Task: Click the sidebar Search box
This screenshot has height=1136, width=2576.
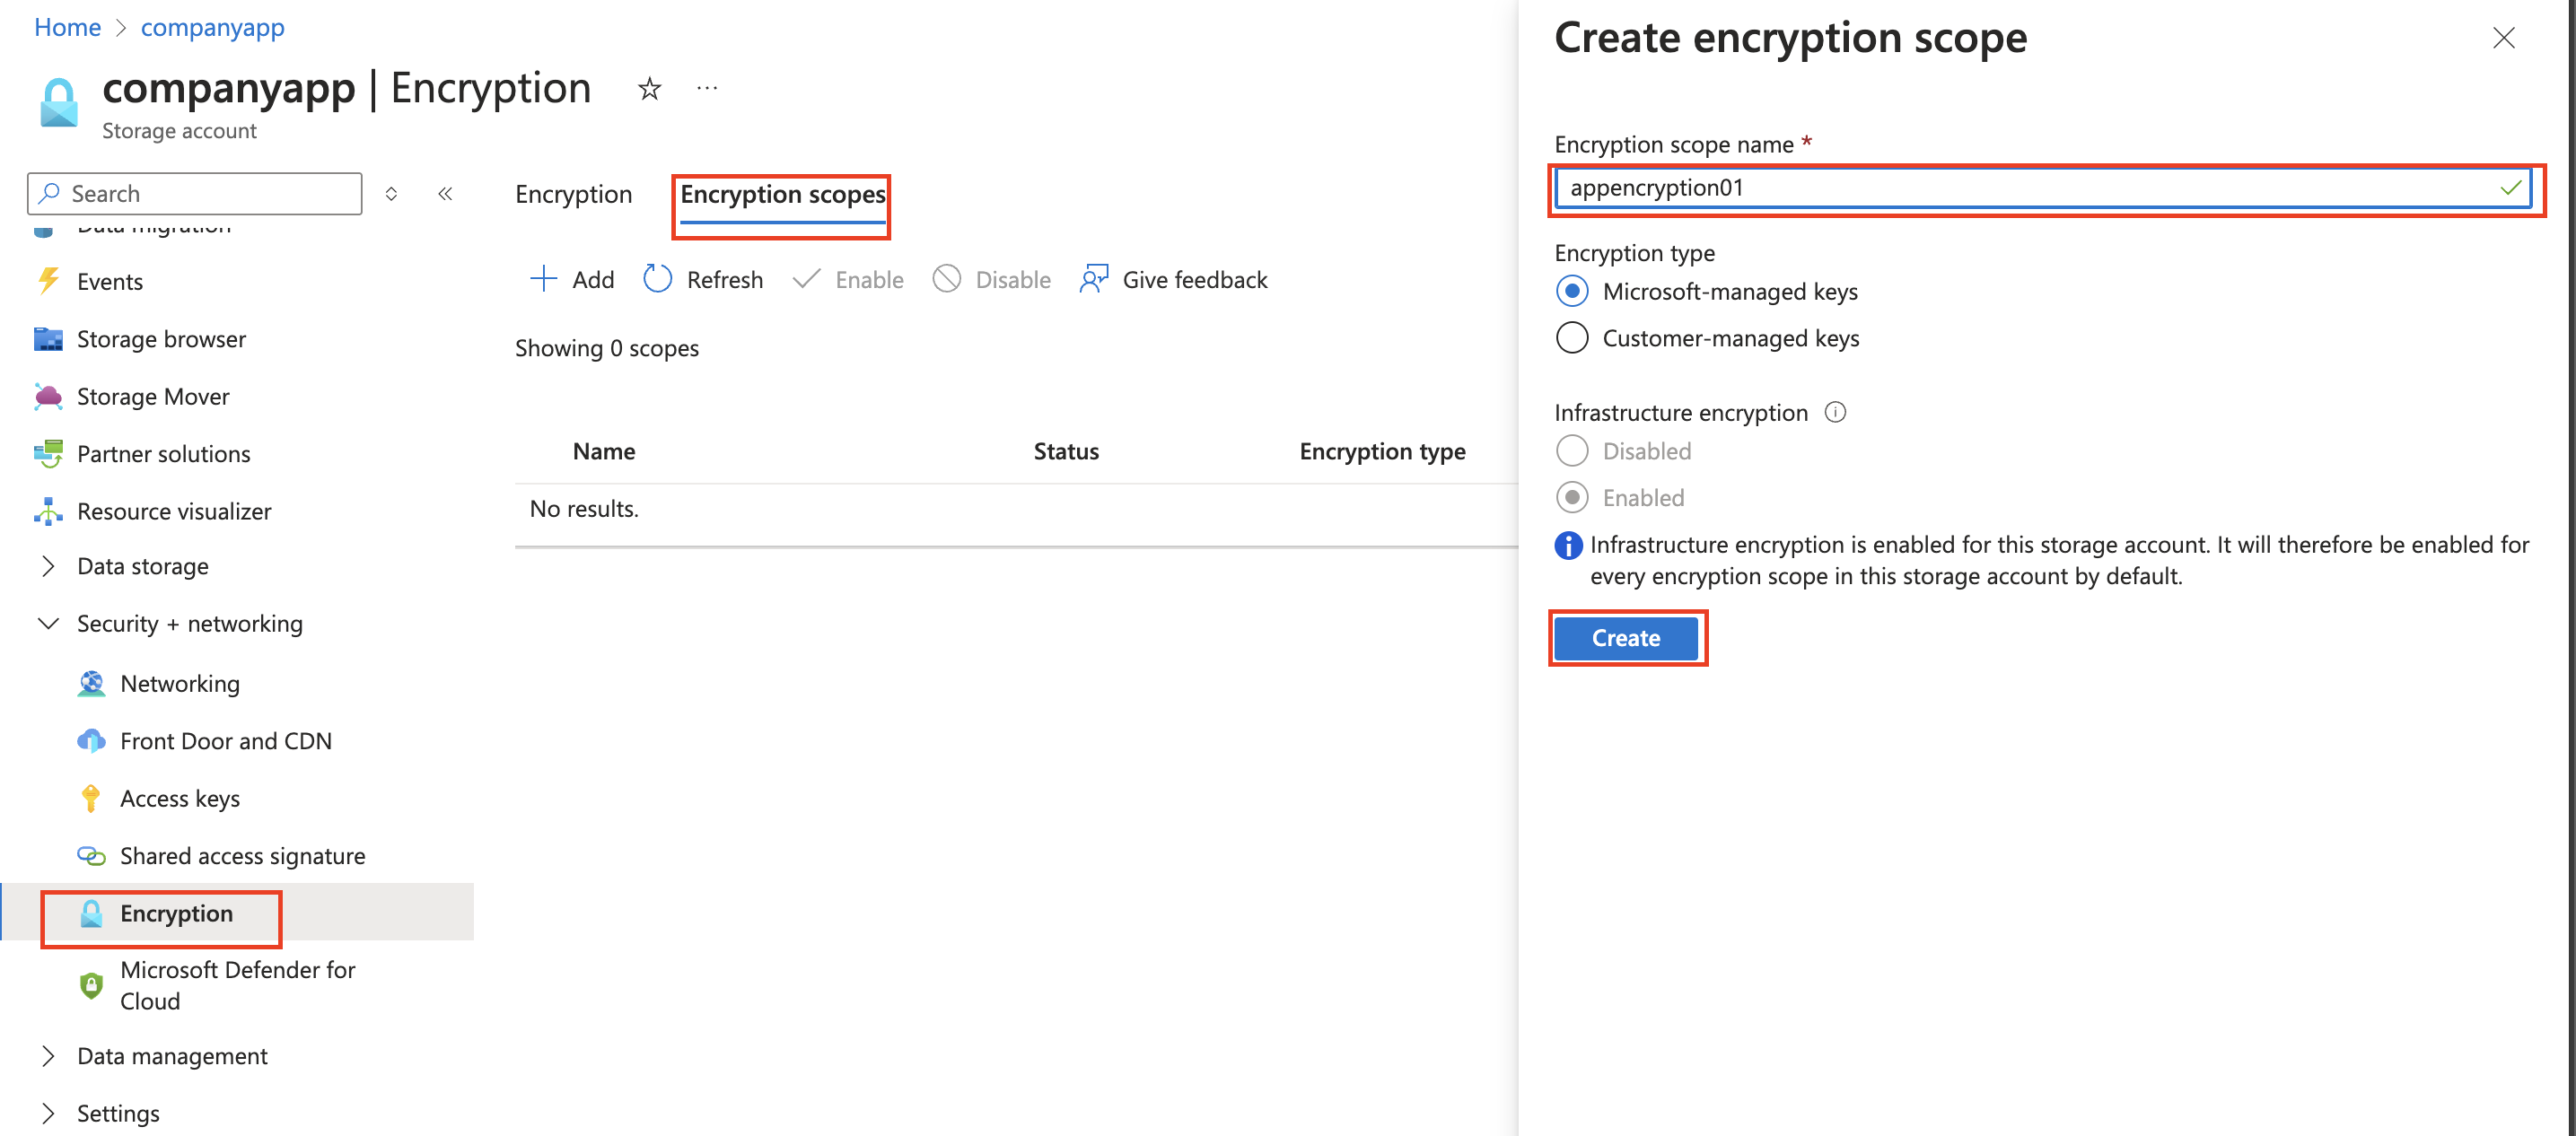Action: tap(195, 193)
